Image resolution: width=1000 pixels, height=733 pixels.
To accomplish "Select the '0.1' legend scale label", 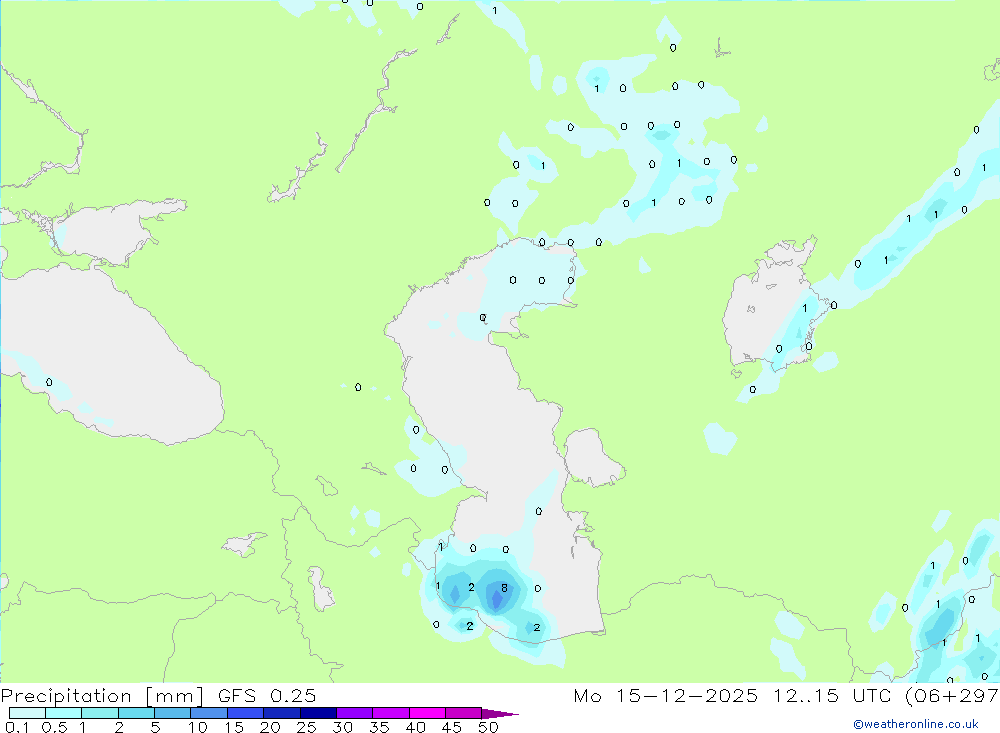I will (x=17, y=727).
